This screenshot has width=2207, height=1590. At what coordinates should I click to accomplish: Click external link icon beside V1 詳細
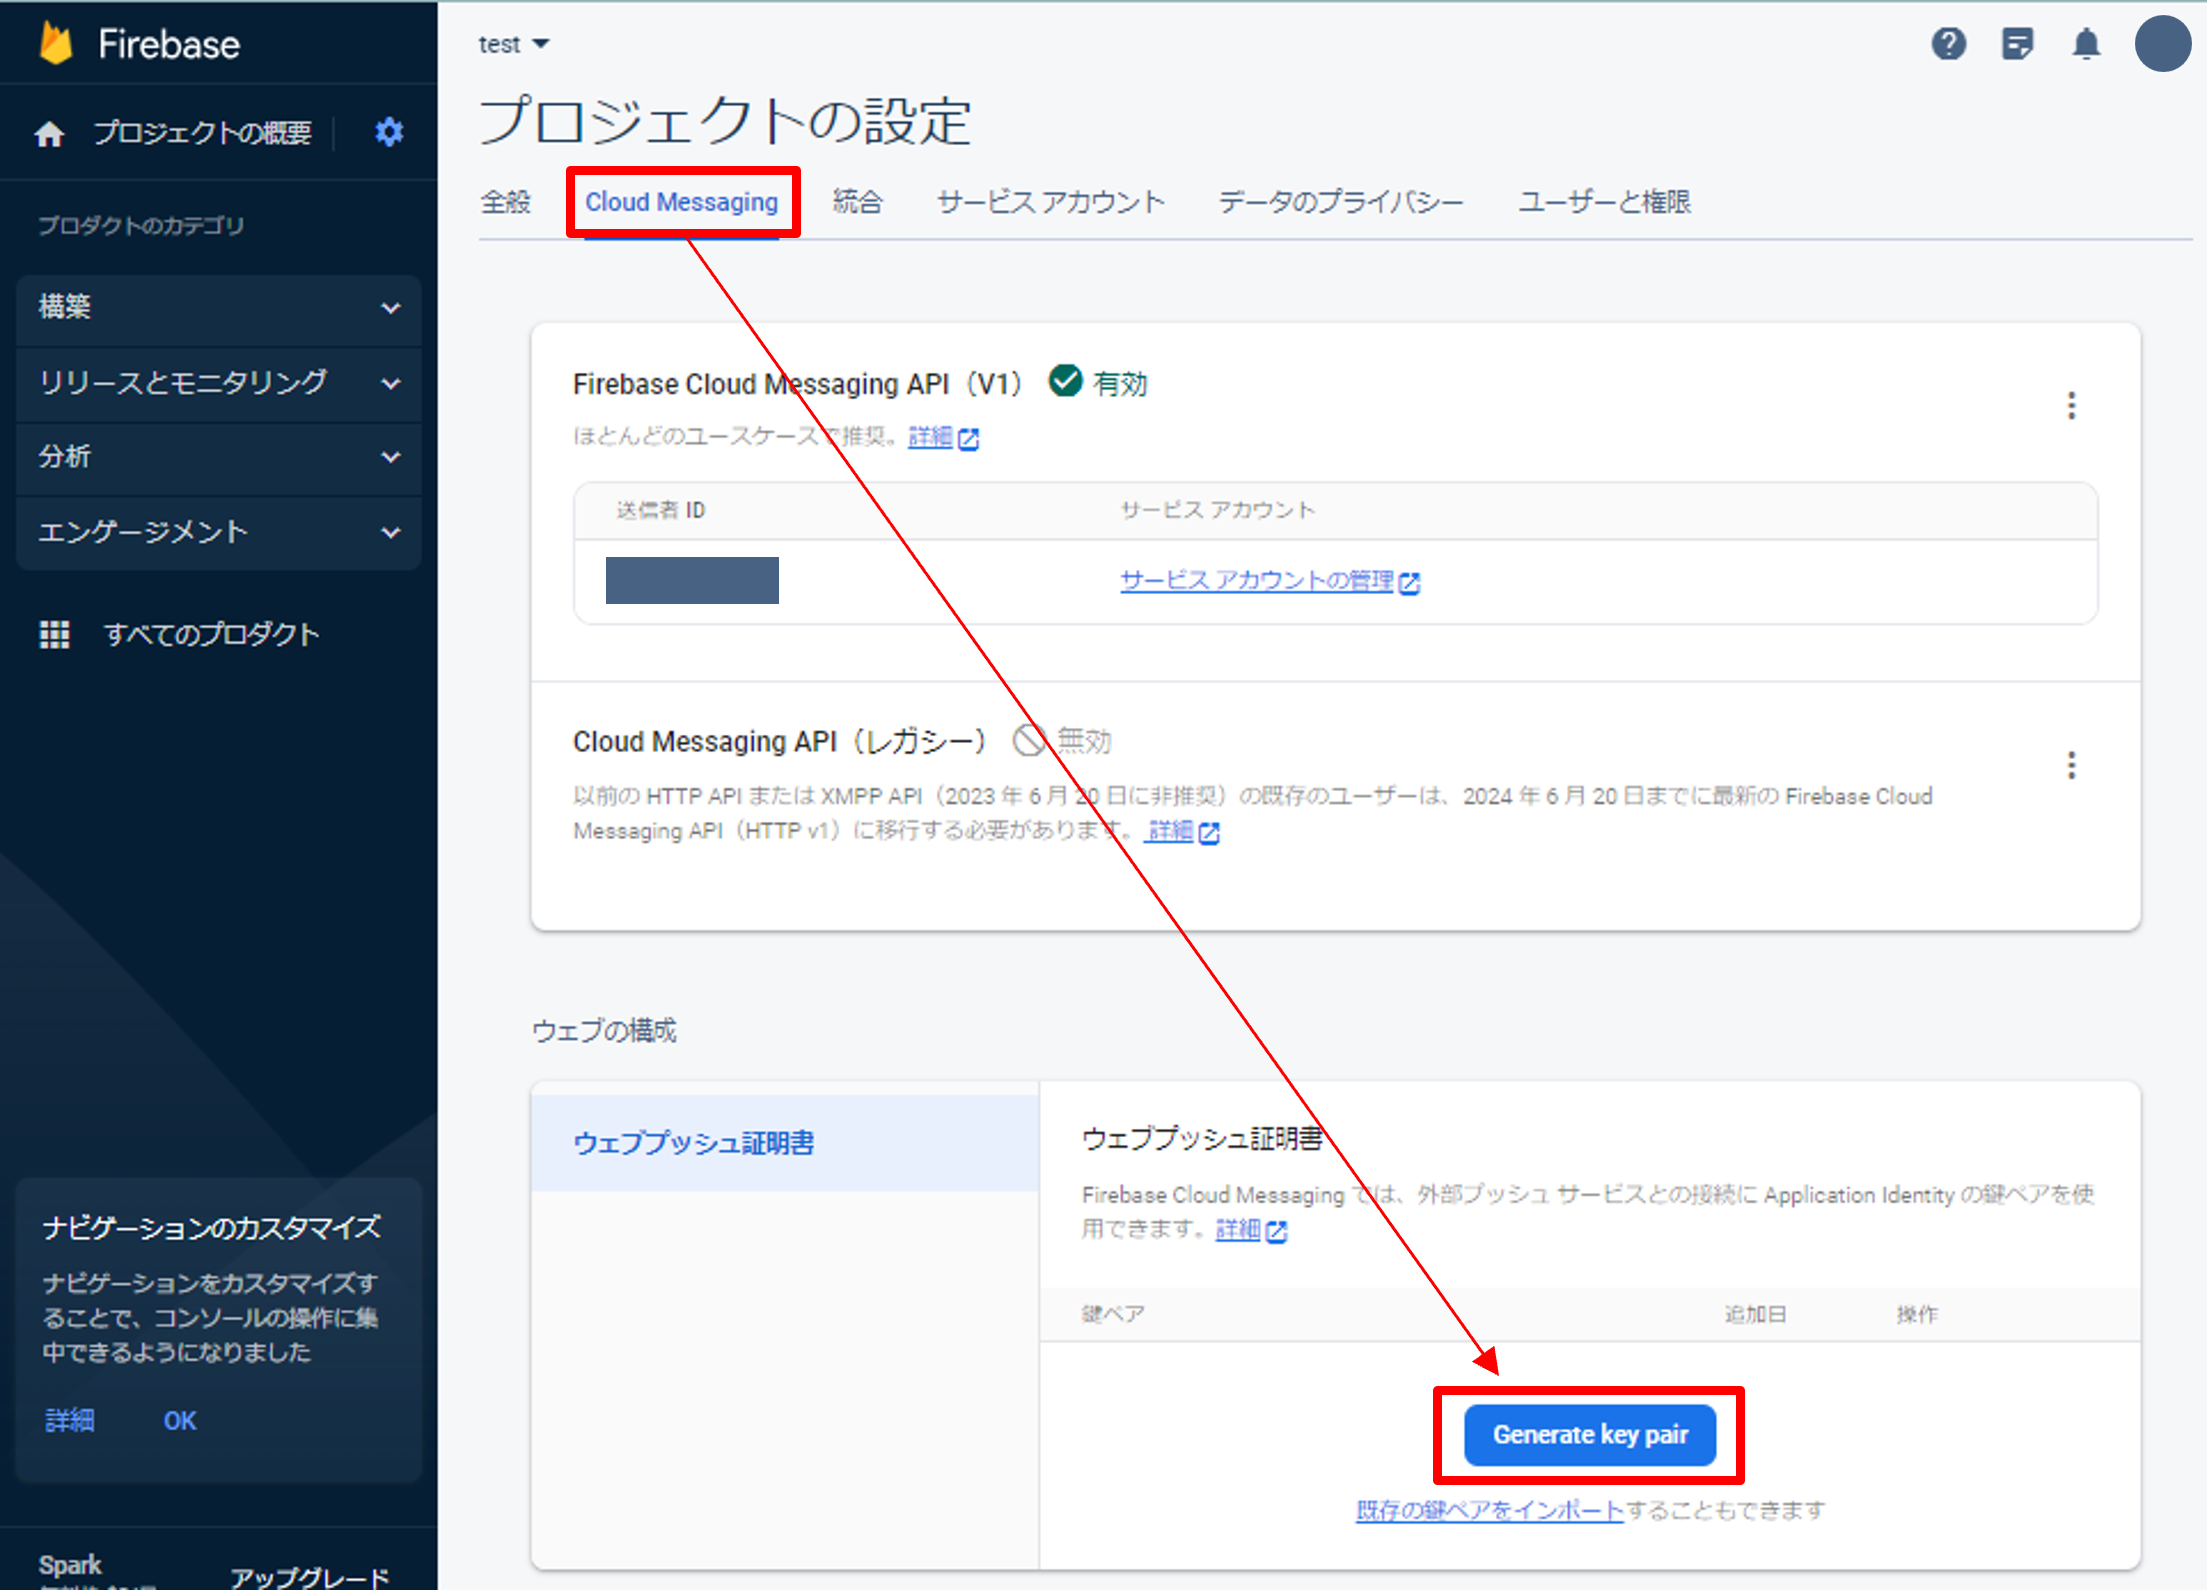click(x=968, y=439)
